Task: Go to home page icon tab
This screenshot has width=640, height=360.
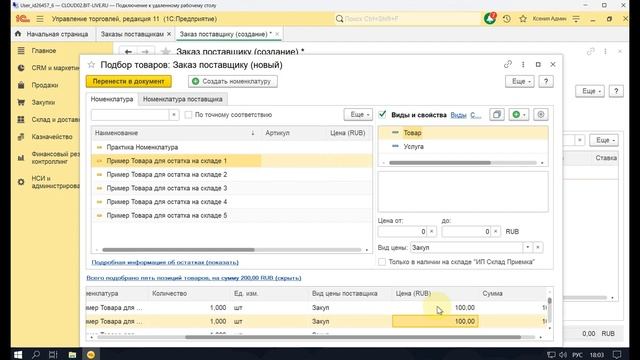Action: (18, 34)
